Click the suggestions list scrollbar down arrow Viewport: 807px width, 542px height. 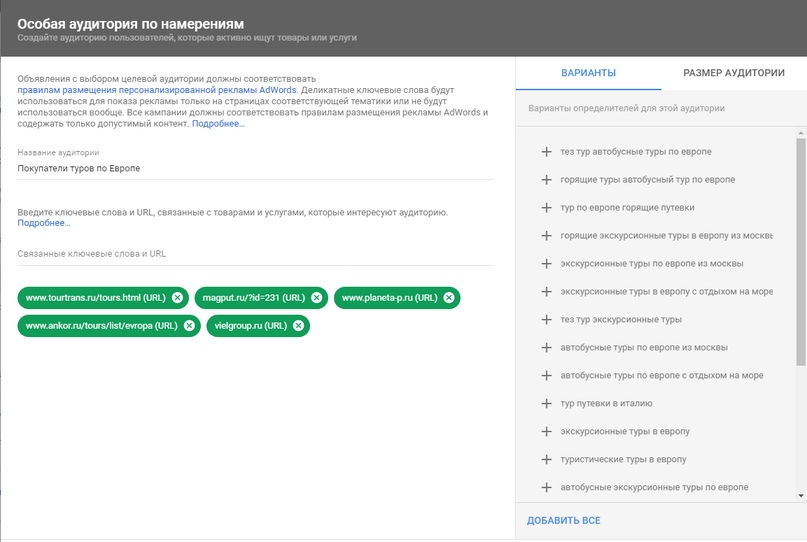pyautogui.click(x=801, y=496)
